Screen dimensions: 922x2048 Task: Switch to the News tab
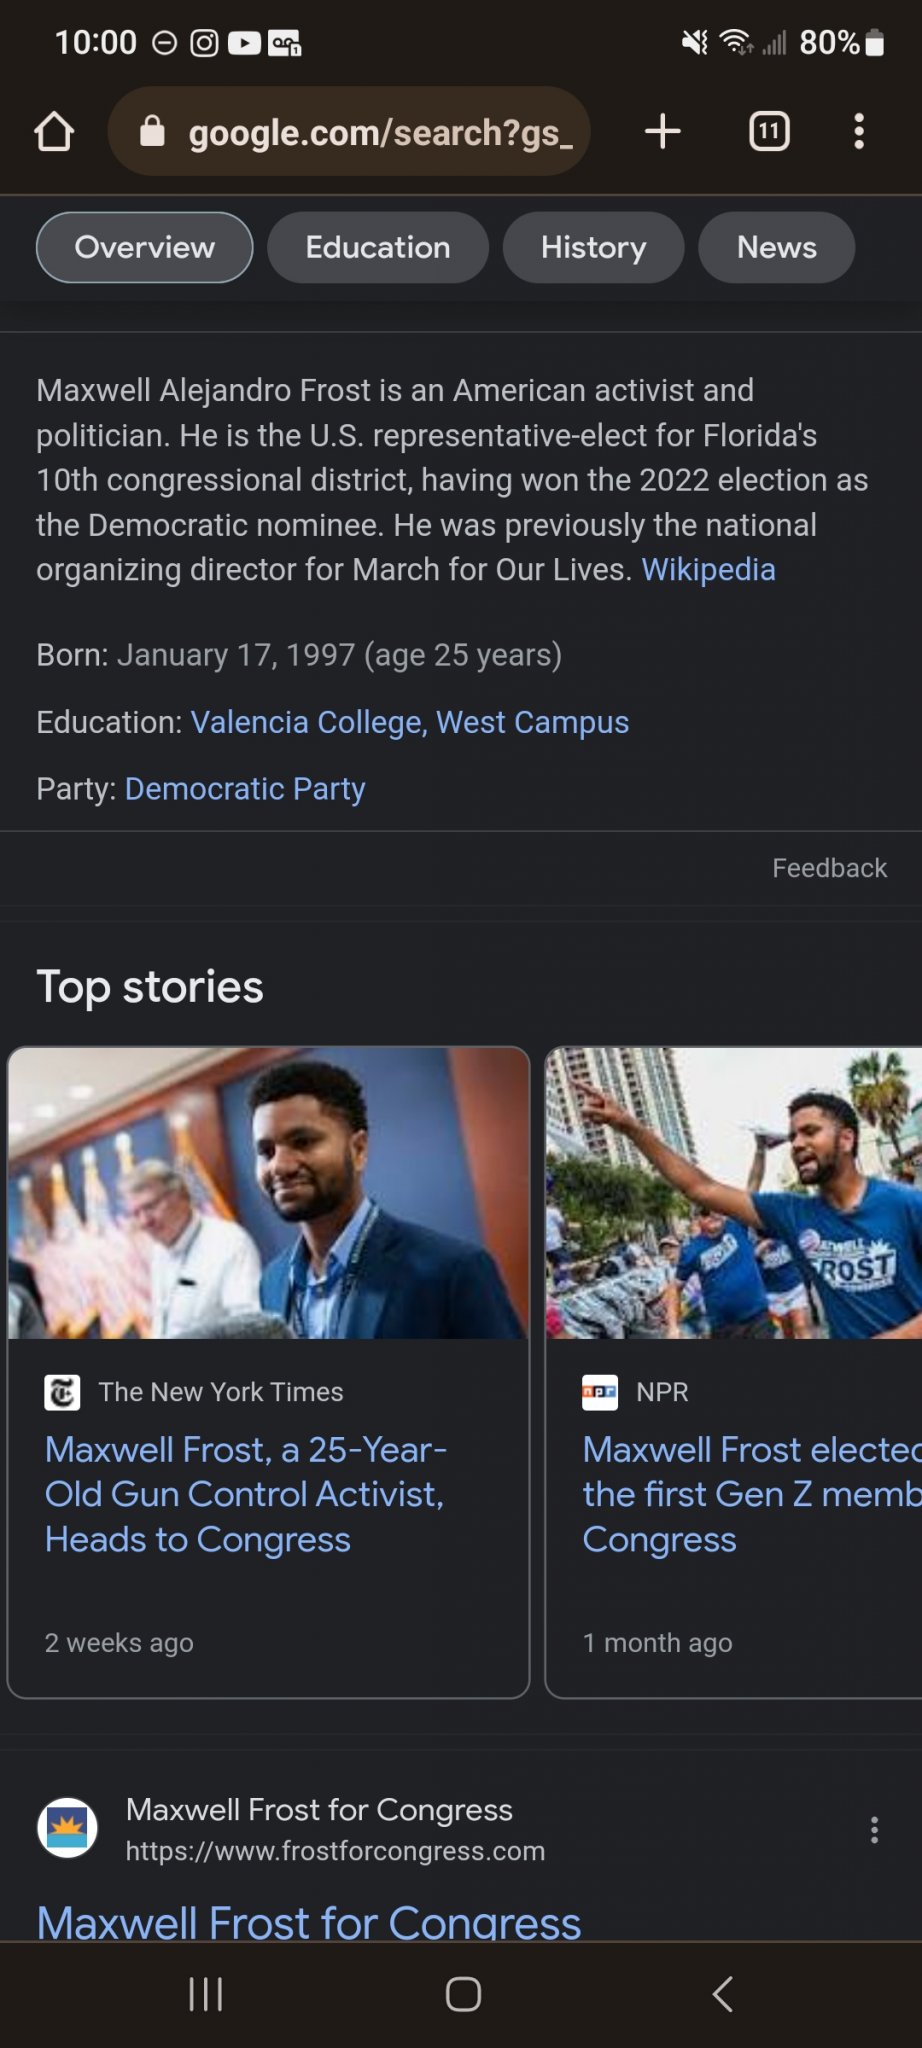coord(776,247)
